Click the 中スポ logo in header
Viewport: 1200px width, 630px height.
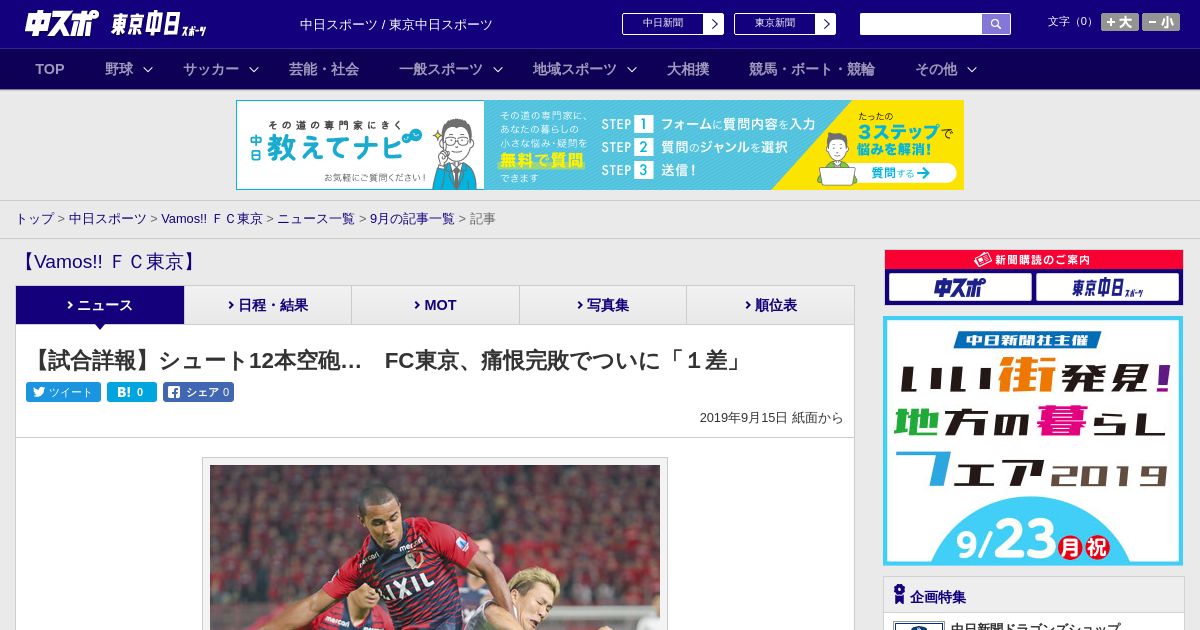pyautogui.click(x=61, y=23)
